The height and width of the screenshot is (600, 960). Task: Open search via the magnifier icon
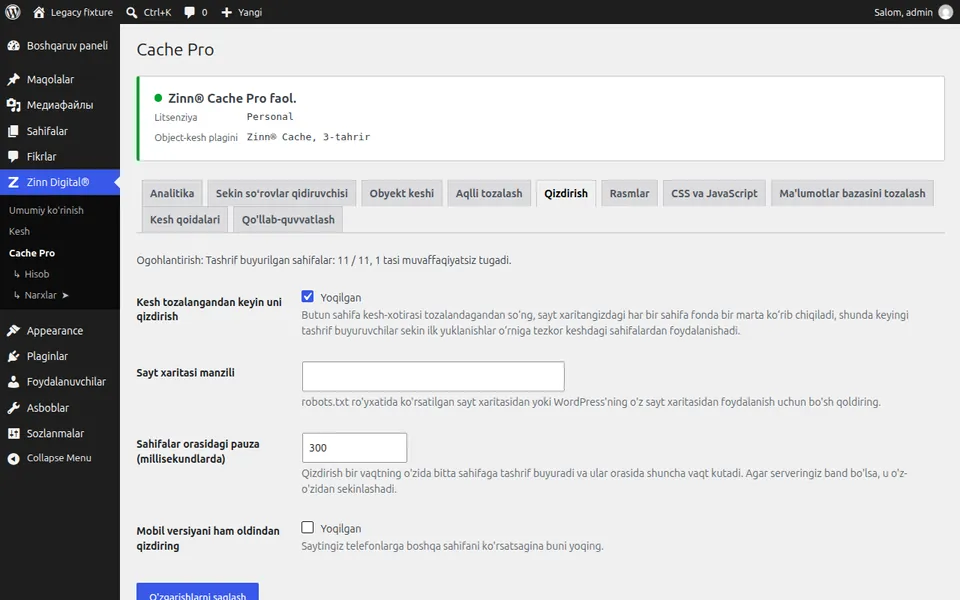[x=132, y=12]
